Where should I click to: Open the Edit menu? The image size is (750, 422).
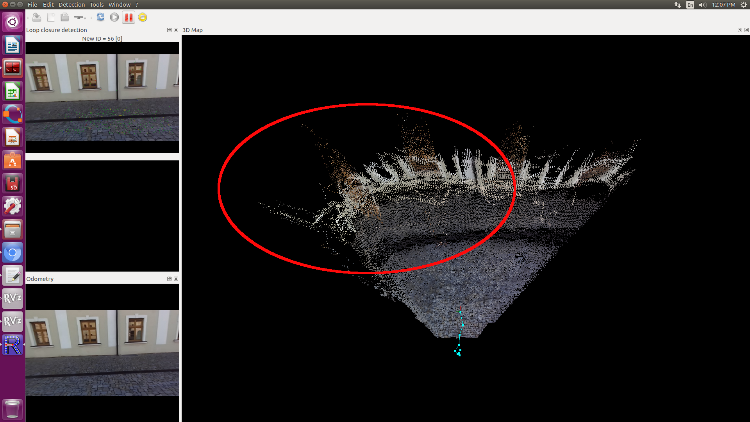pyautogui.click(x=47, y=4)
